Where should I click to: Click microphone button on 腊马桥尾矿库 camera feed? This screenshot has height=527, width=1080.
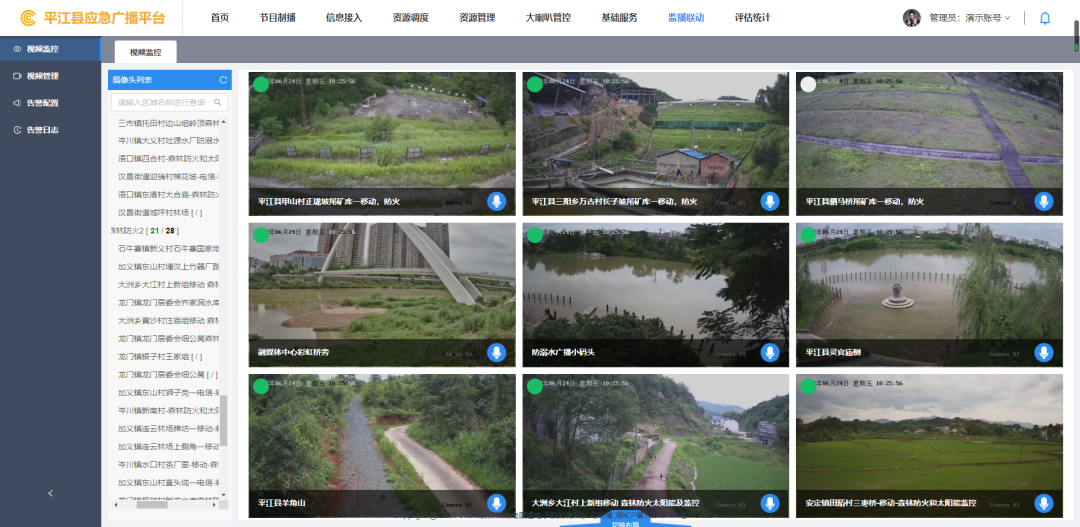coord(1044,201)
